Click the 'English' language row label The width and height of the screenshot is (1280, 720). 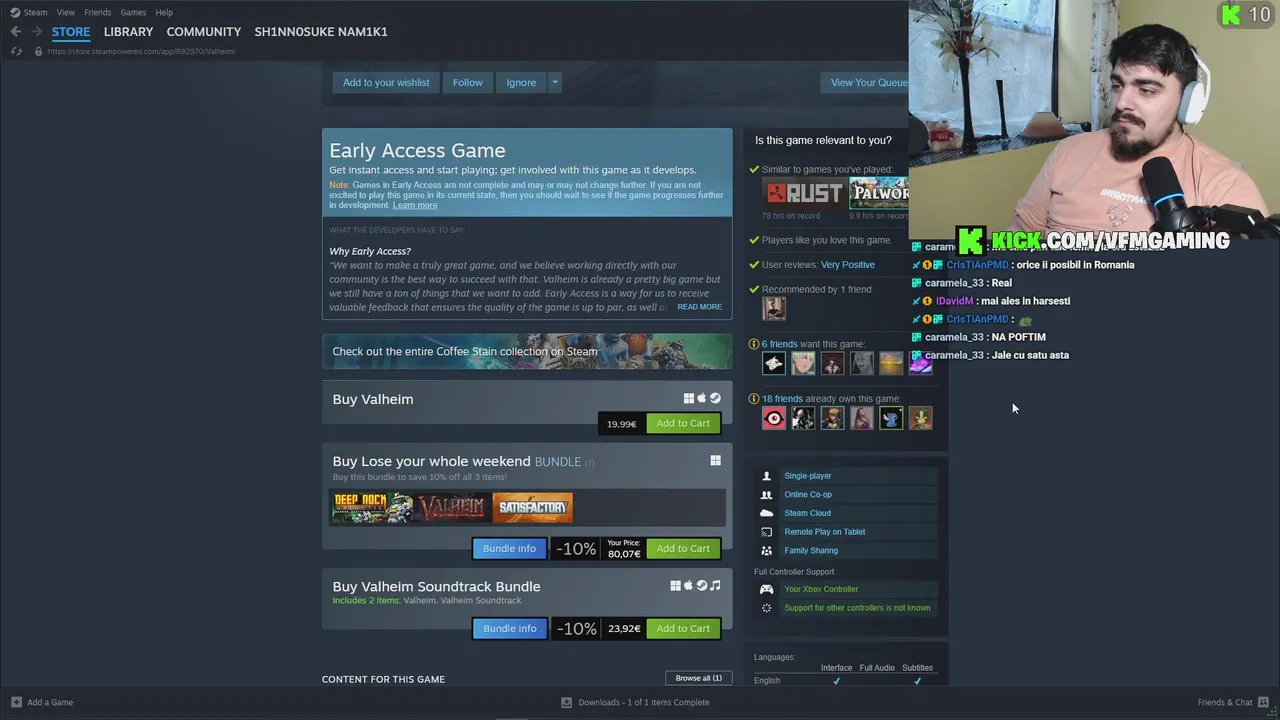[767, 681]
